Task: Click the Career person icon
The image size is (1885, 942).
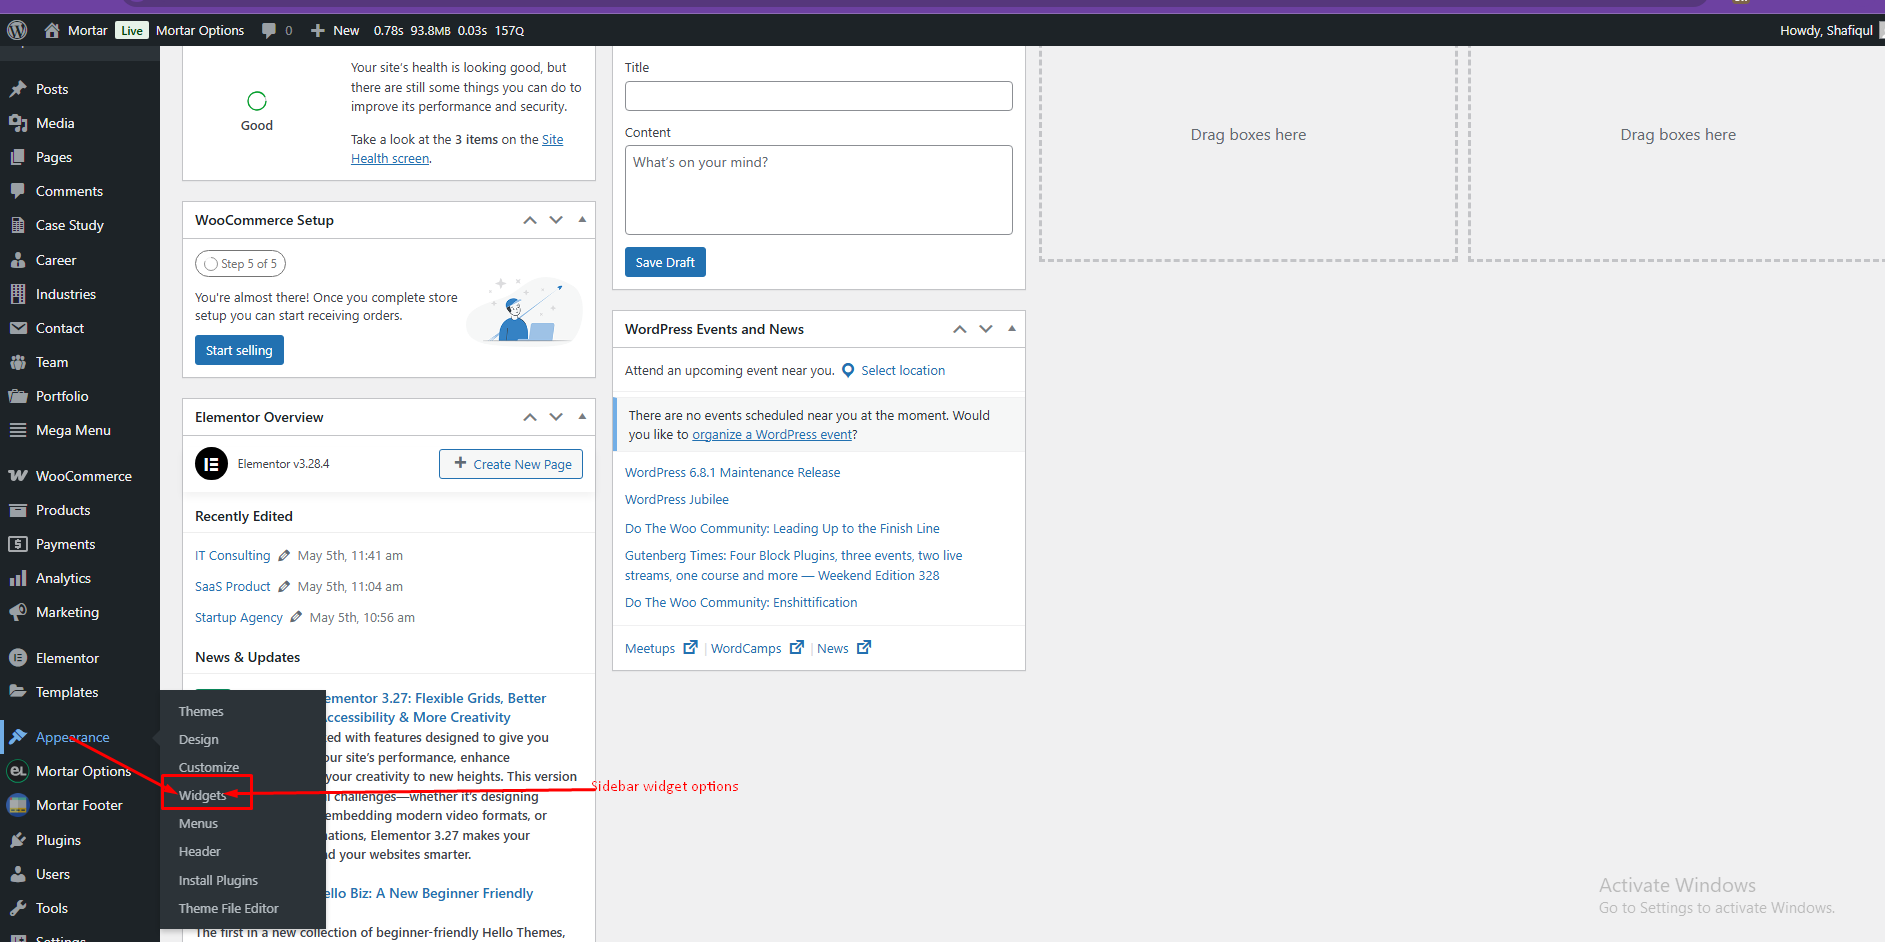Action: click(18, 260)
